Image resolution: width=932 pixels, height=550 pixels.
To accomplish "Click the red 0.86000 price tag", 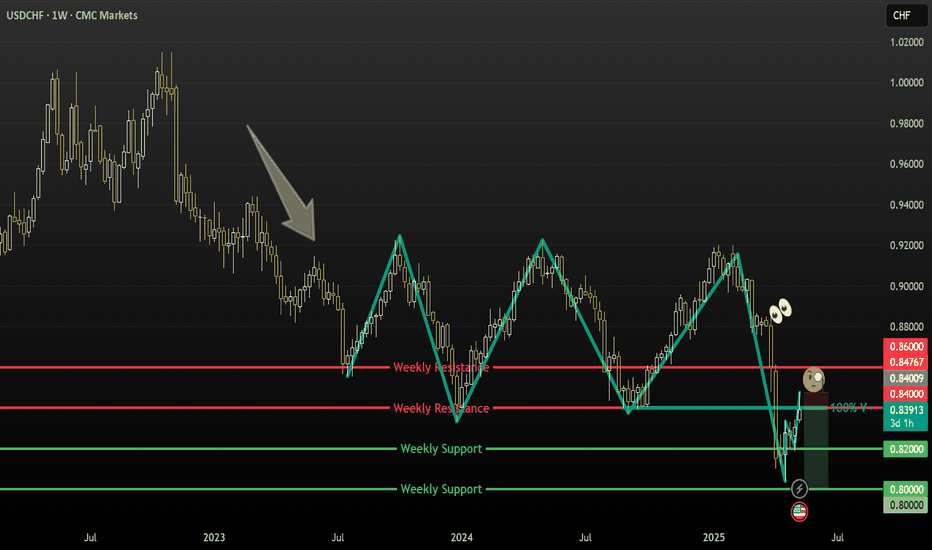I will tap(906, 347).
